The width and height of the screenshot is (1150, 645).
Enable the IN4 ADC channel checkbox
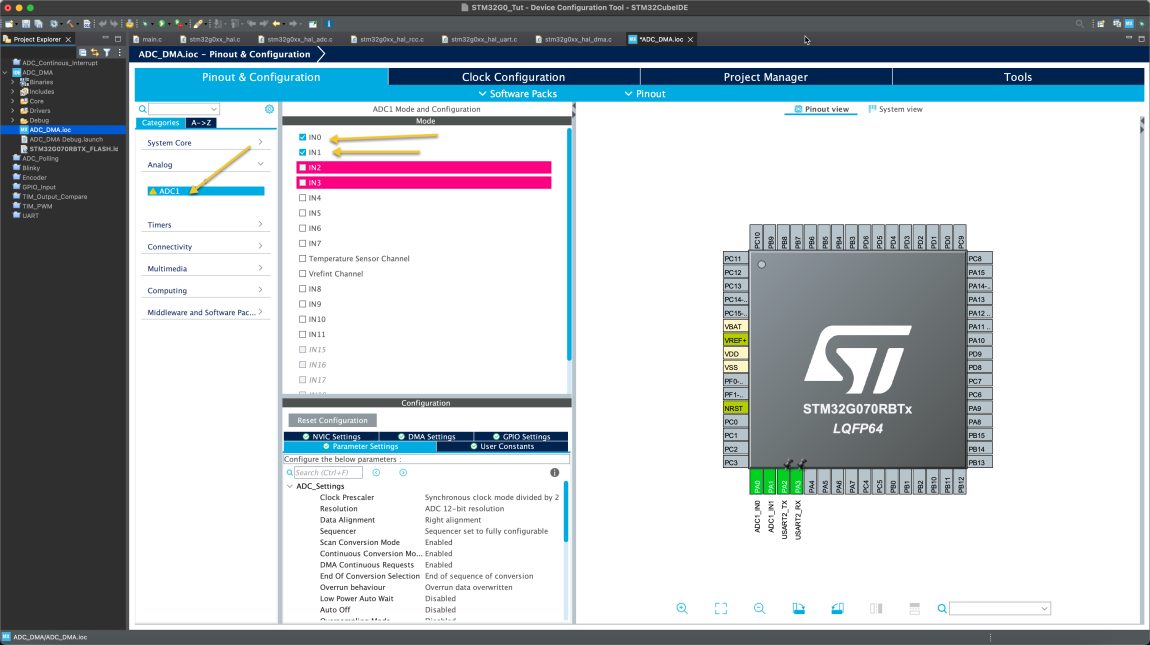tap(303, 197)
